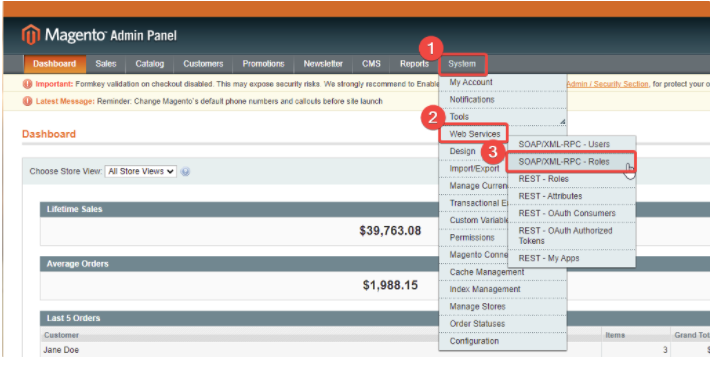Click the store view help icon
The image size is (714, 369).
point(185,172)
